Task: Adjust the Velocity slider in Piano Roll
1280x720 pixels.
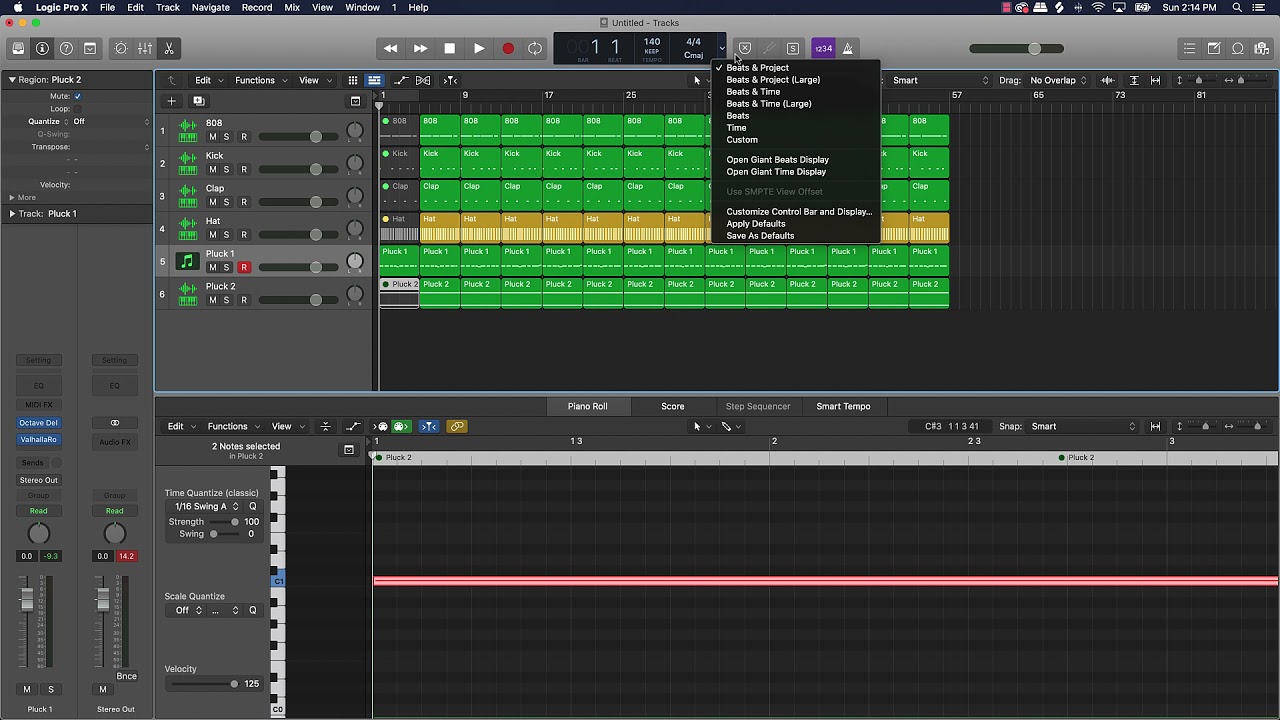Action: click(x=204, y=684)
